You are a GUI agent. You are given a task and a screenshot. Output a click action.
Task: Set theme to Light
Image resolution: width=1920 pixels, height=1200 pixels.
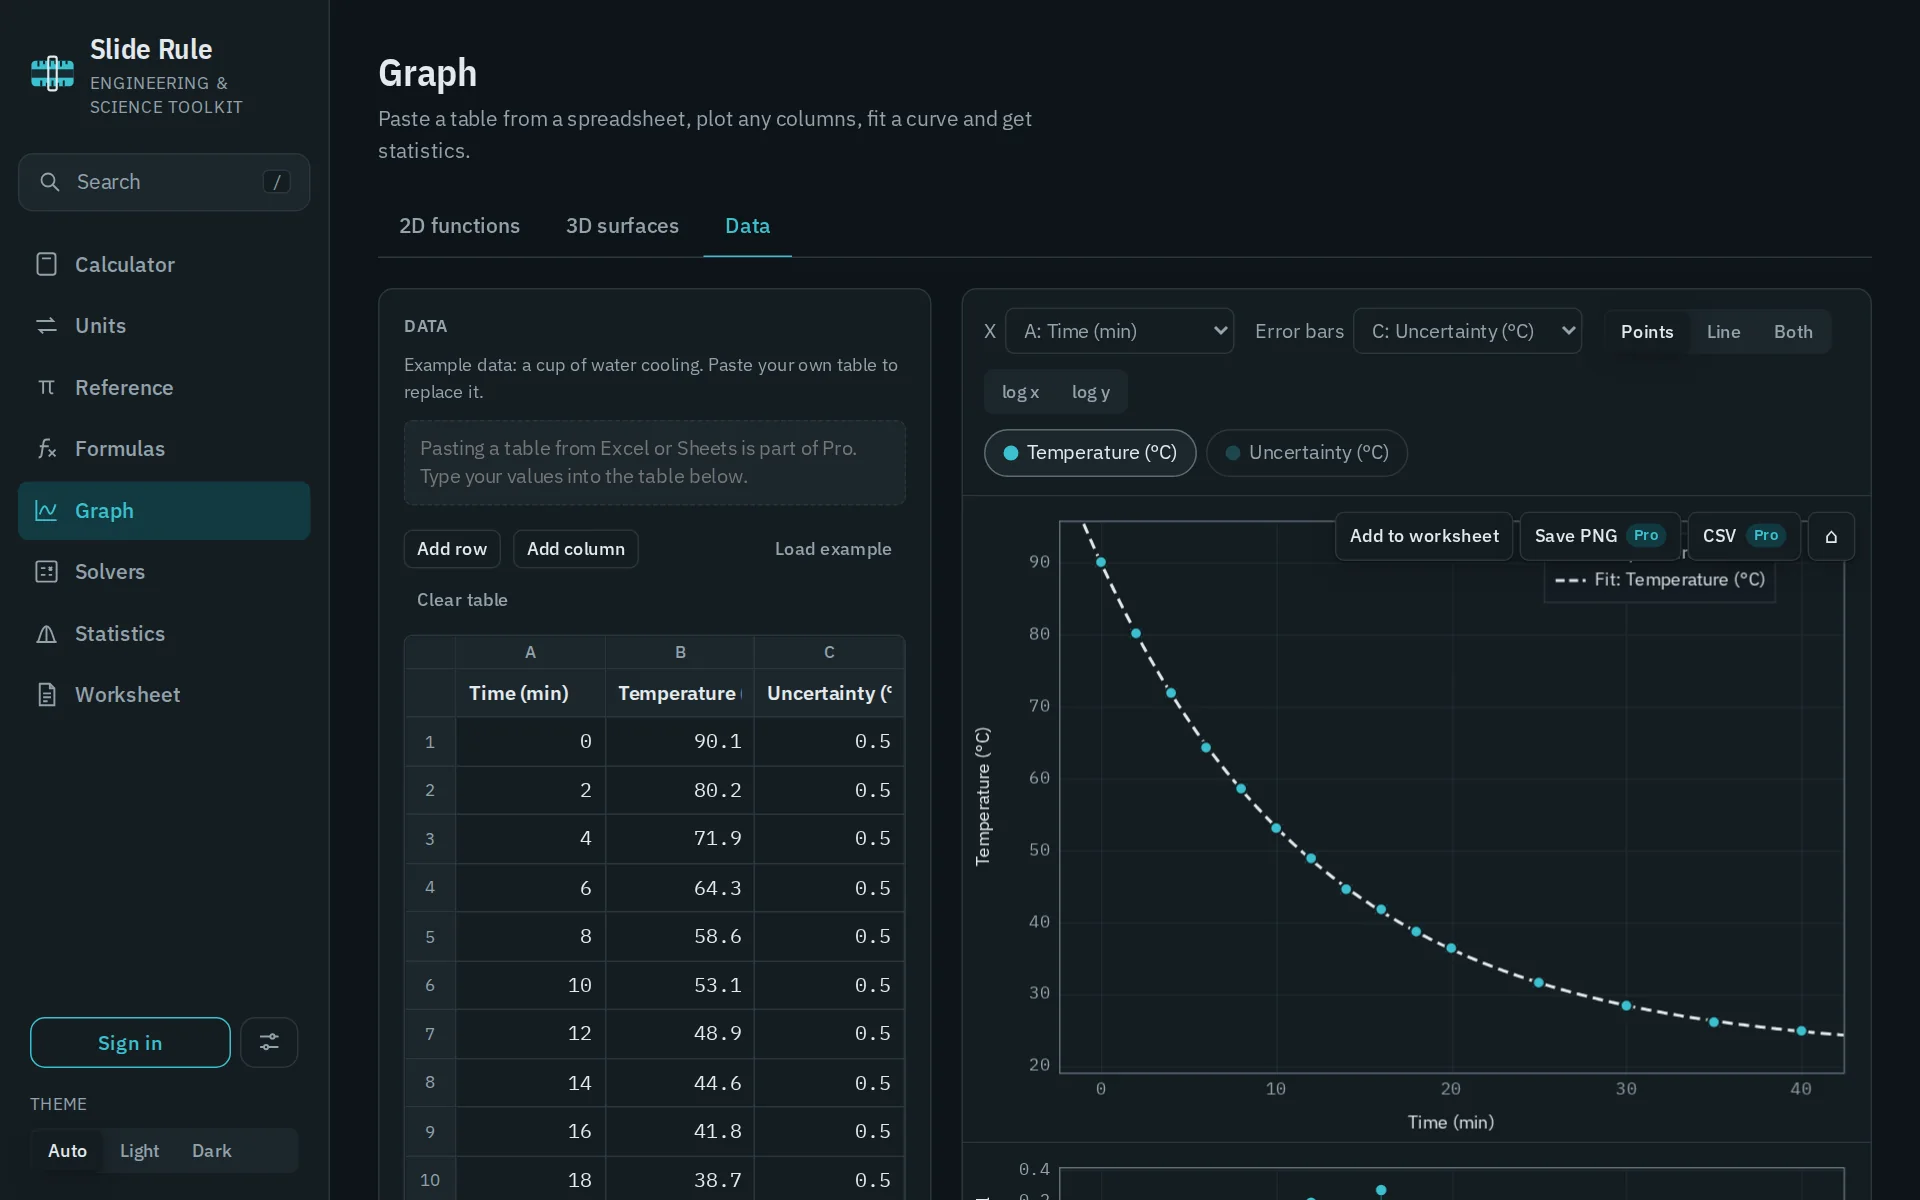(x=139, y=1151)
